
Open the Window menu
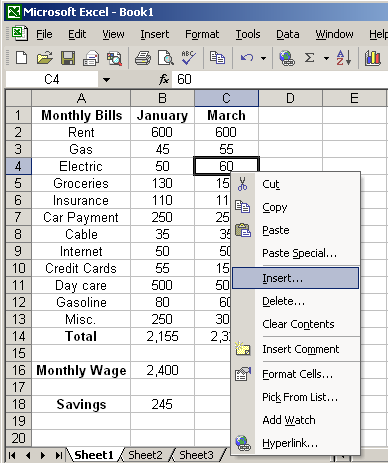(x=334, y=34)
